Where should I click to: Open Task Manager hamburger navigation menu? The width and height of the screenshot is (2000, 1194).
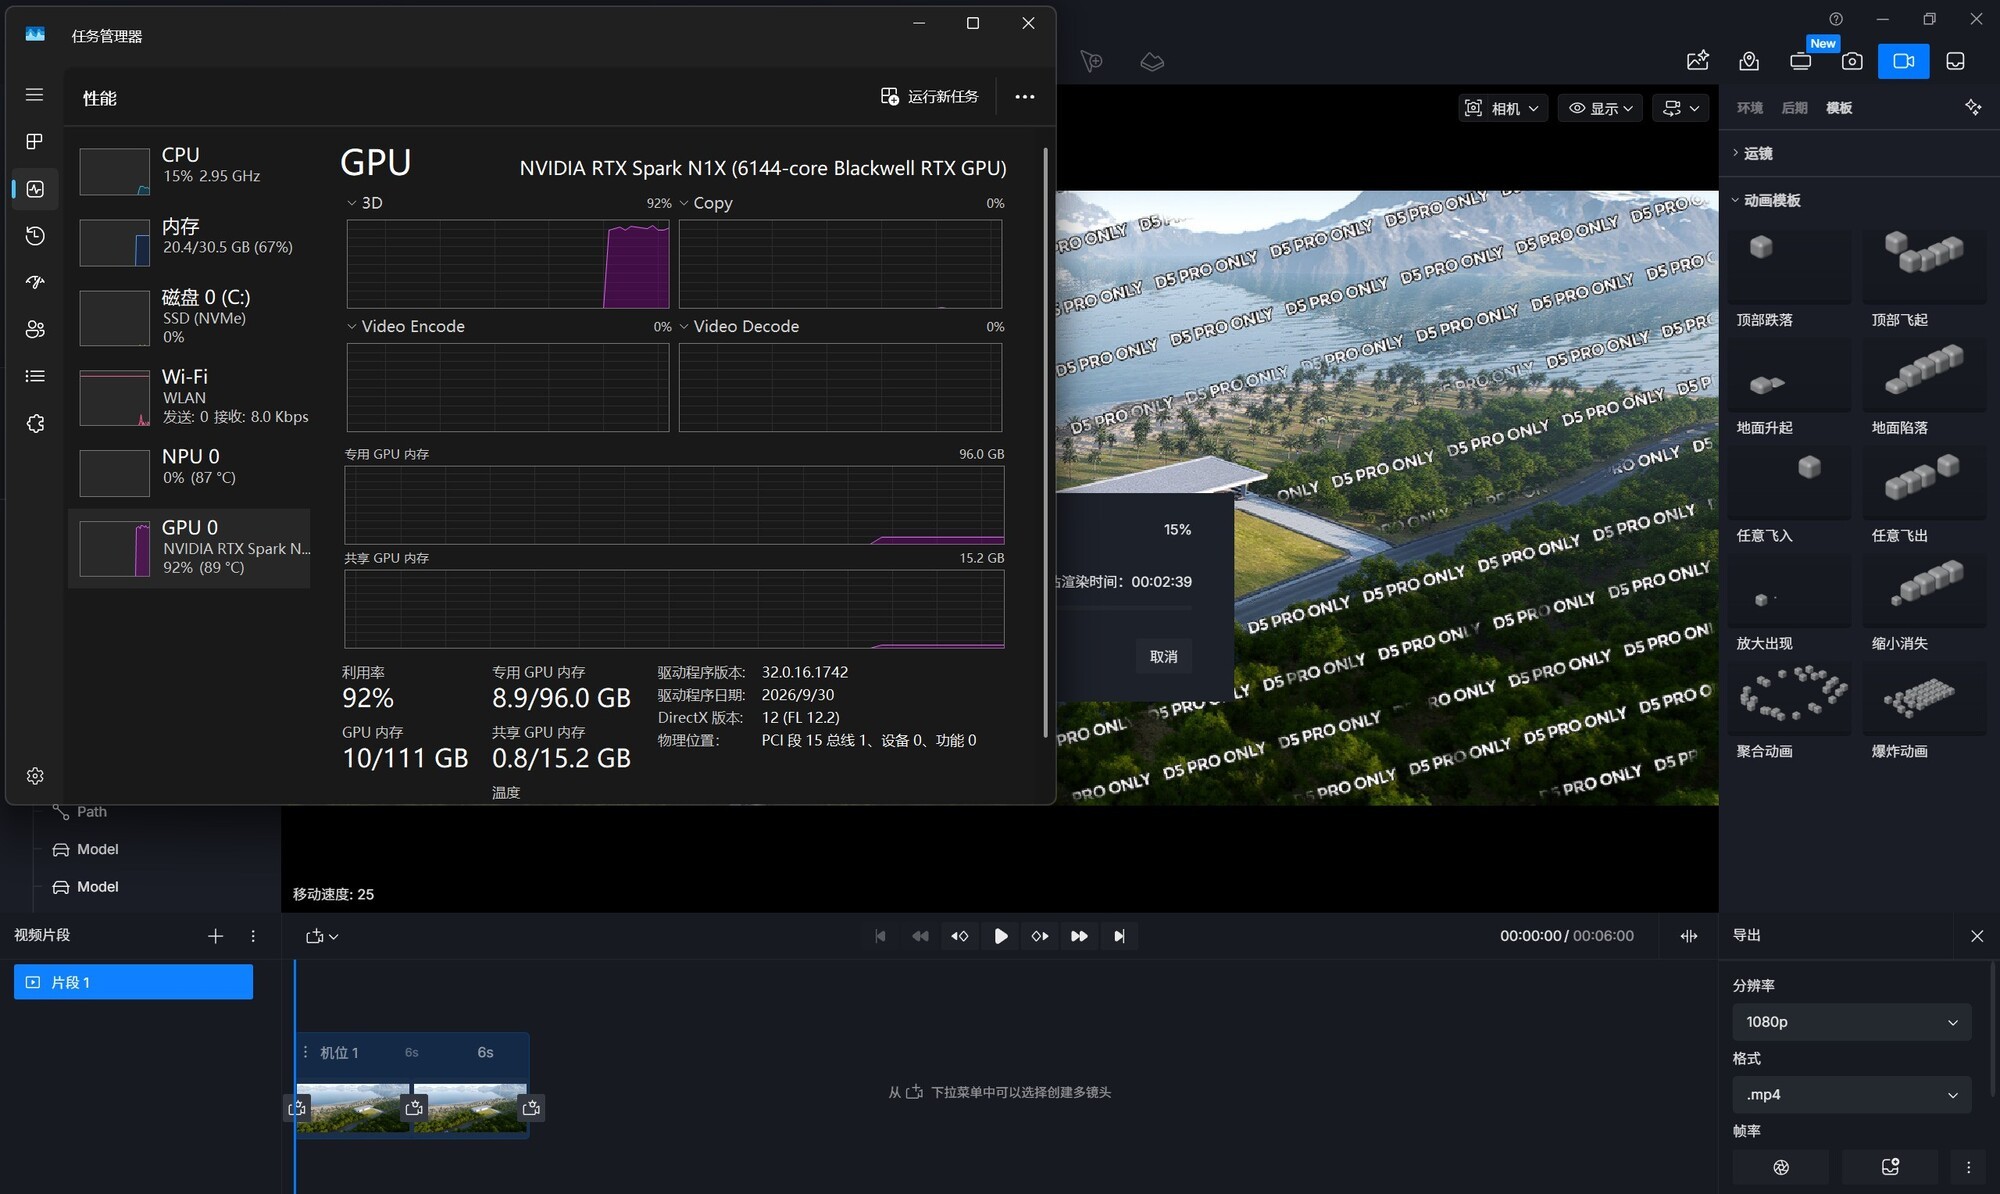click(35, 95)
